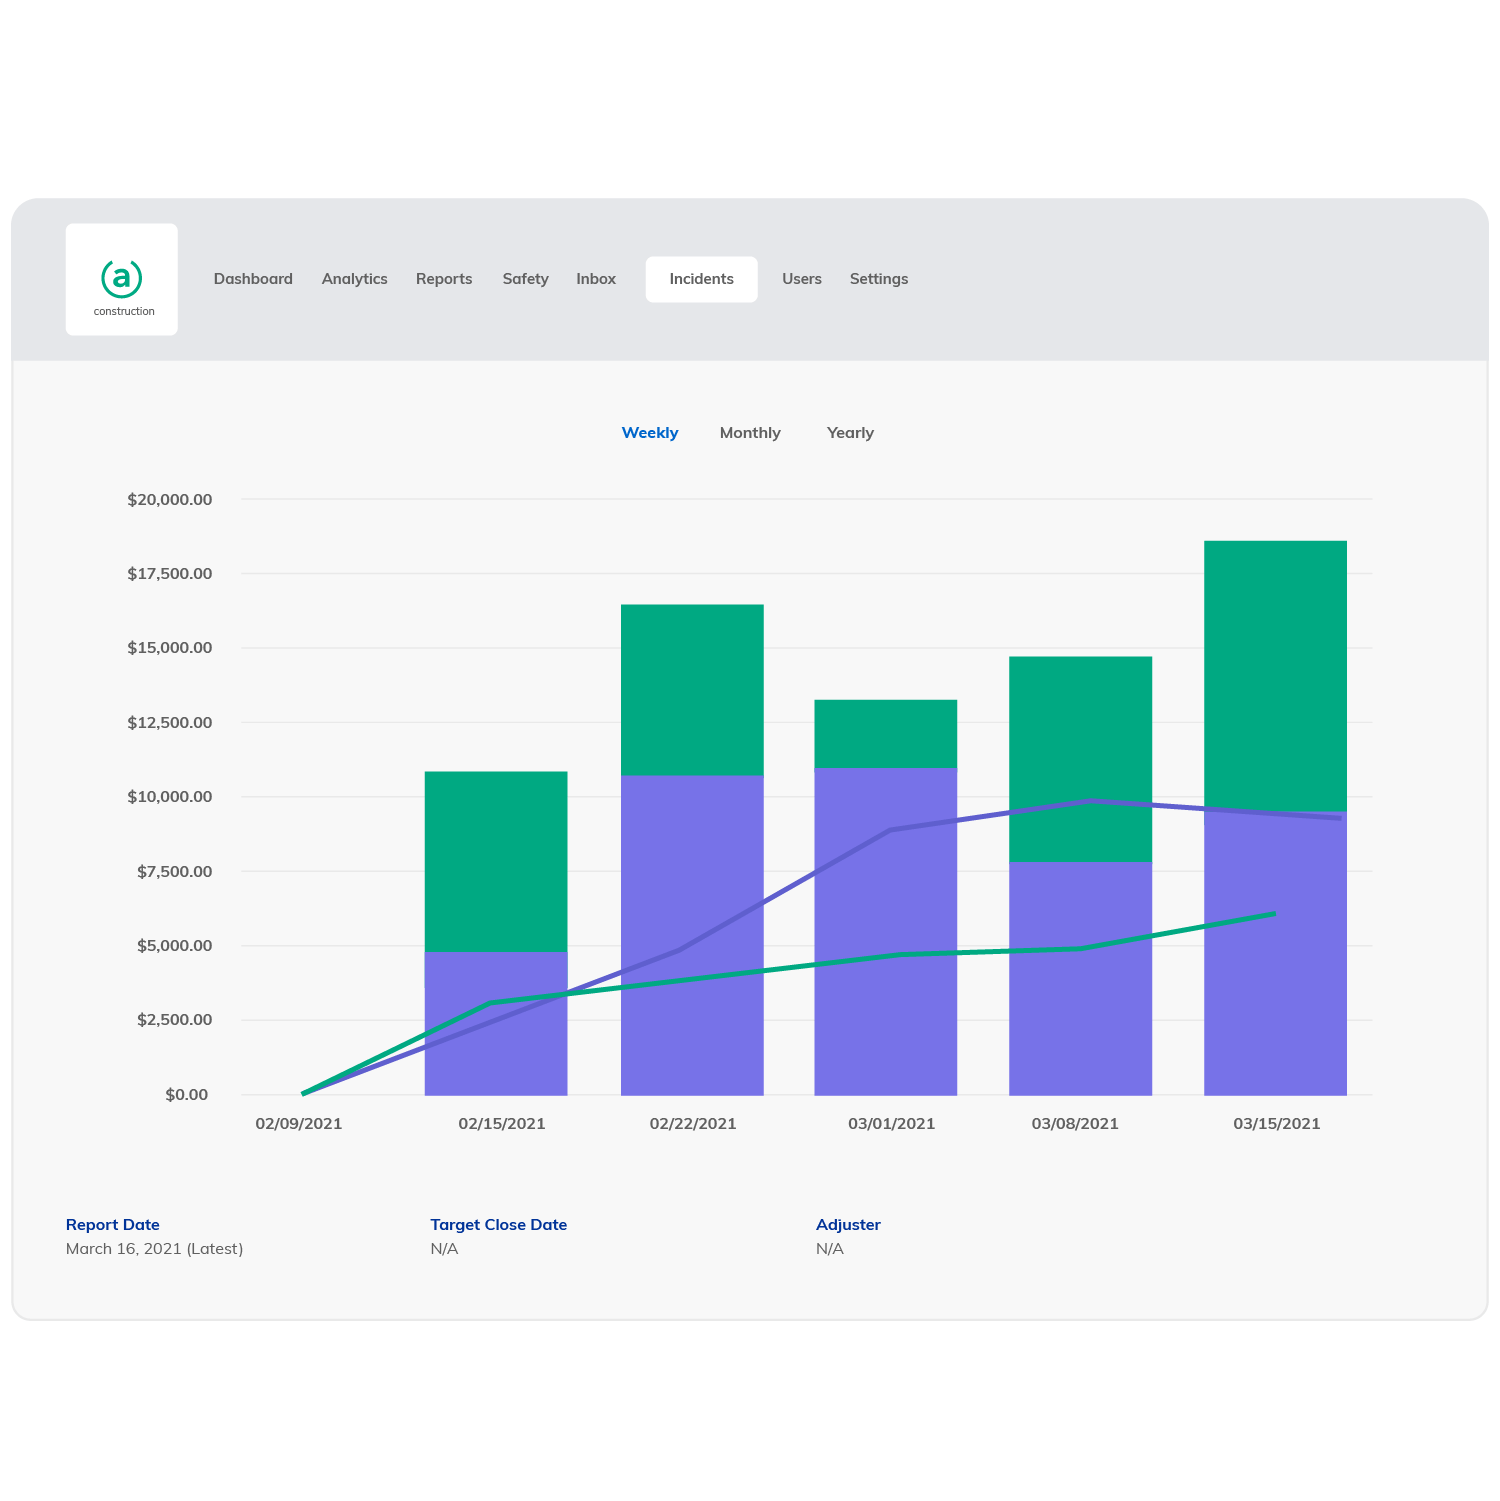Click the $17,500.00 axis value
The width and height of the screenshot is (1500, 1501).
(x=170, y=574)
